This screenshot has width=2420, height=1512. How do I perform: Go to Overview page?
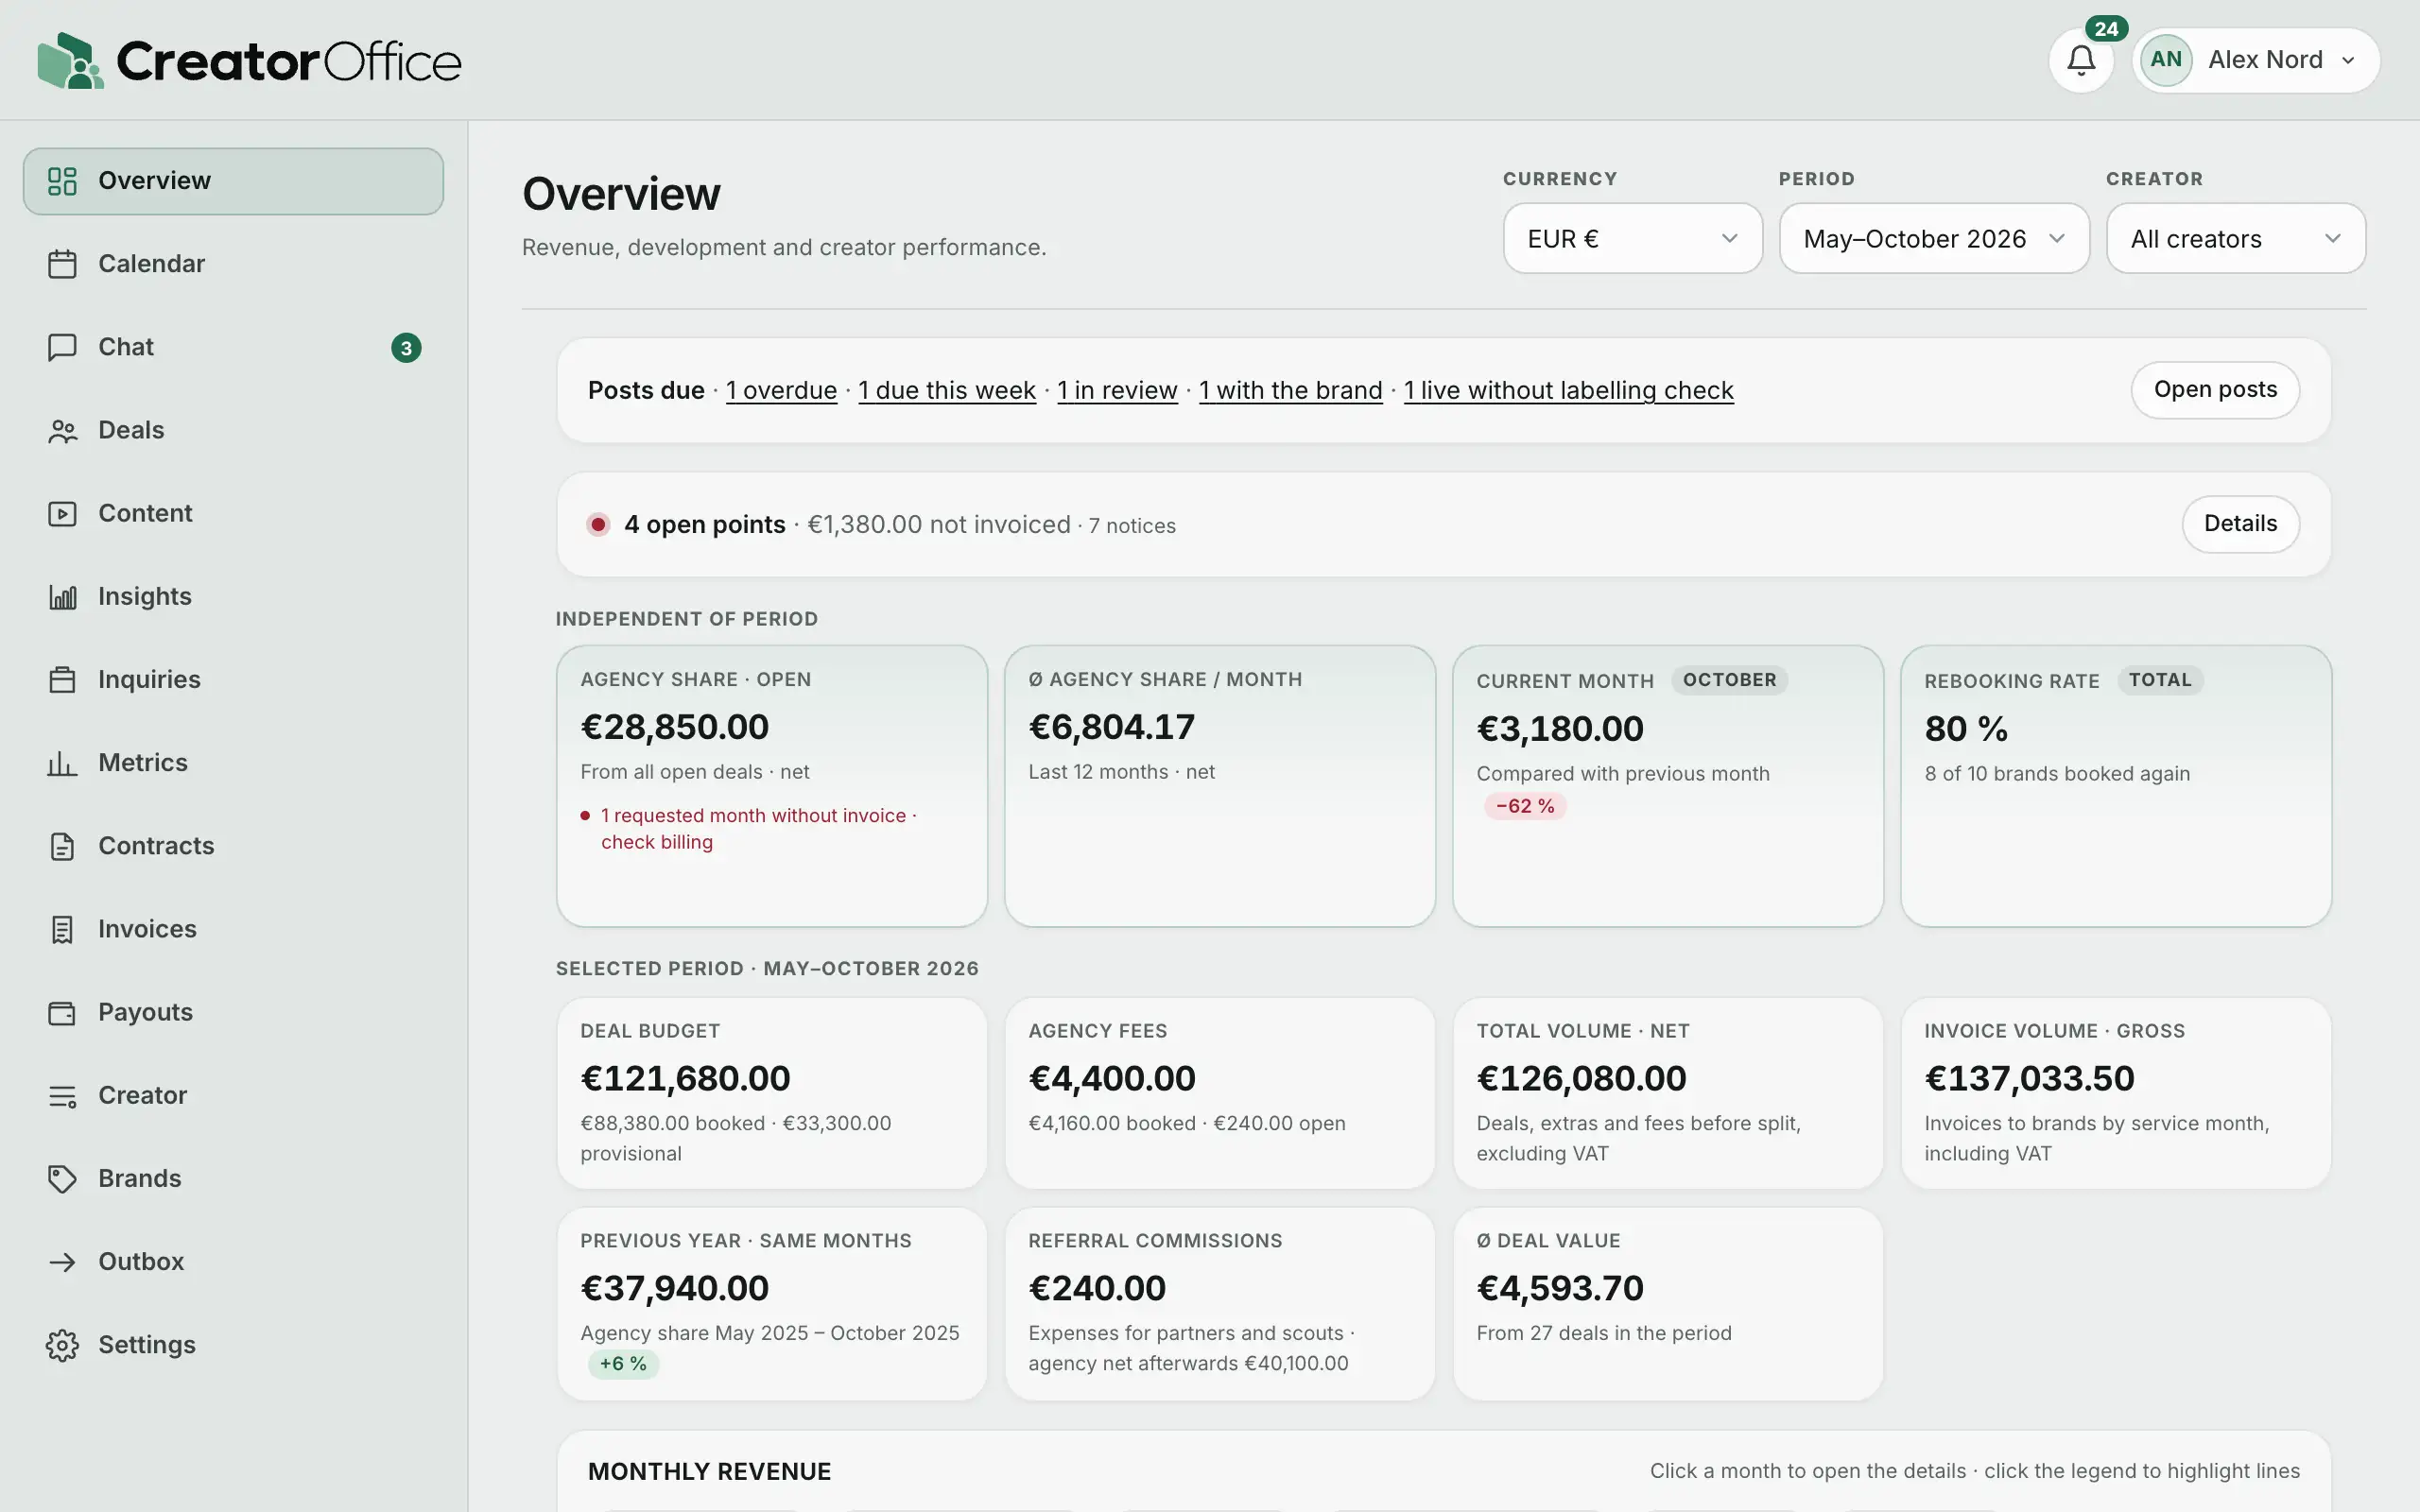point(233,181)
